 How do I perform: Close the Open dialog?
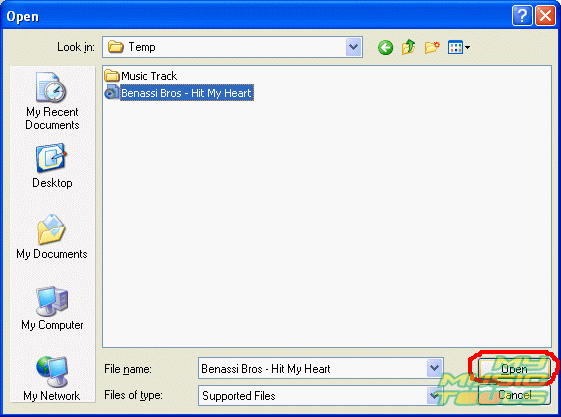545,16
